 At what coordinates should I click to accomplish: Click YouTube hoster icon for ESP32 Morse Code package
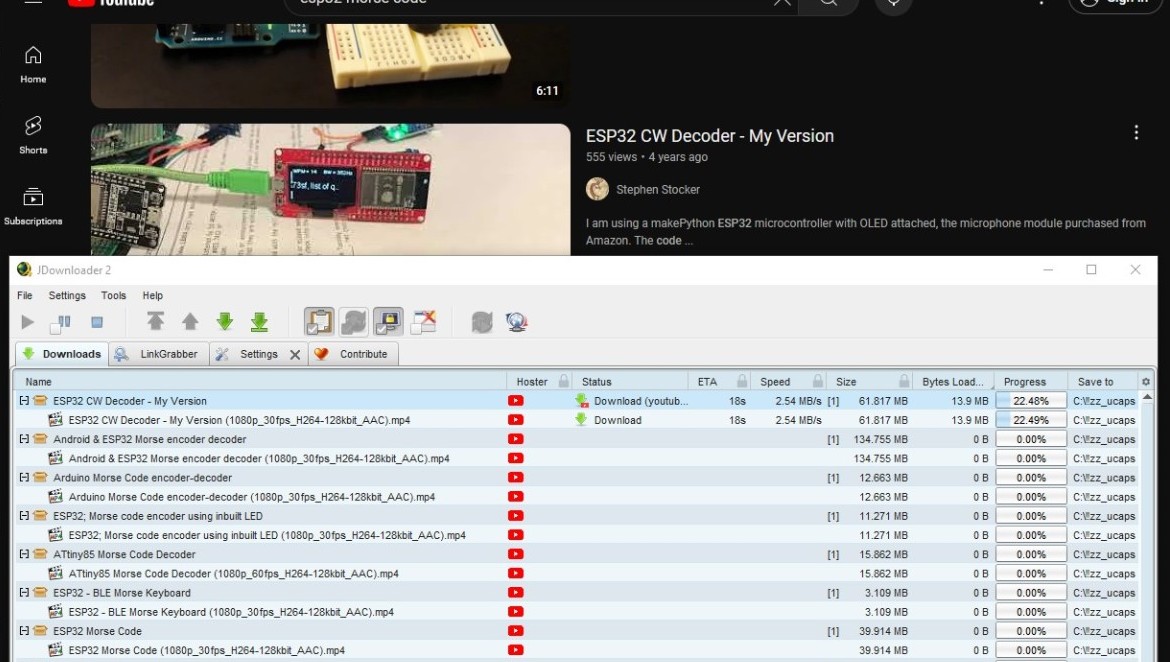click(515, 631)
